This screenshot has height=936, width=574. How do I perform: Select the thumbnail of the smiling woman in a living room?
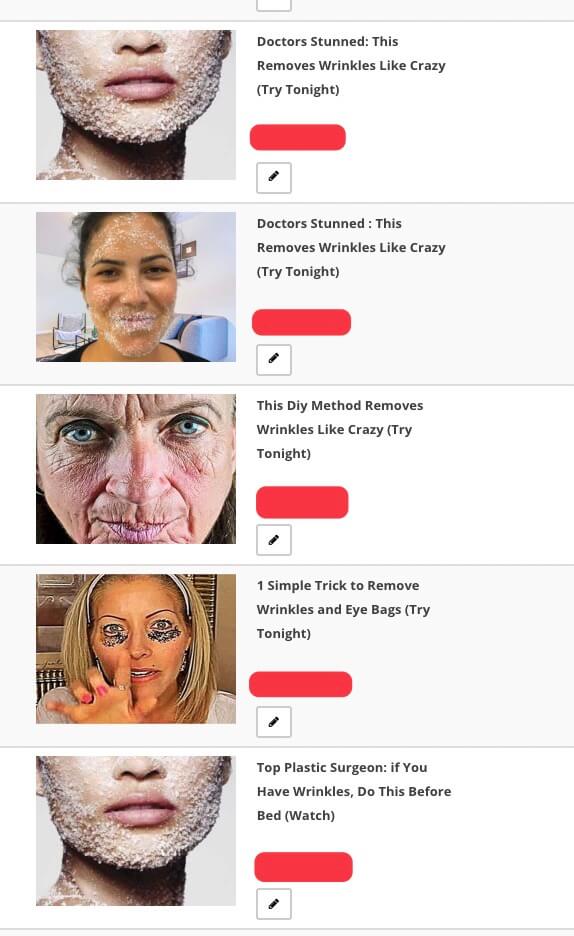click(136, 287)
